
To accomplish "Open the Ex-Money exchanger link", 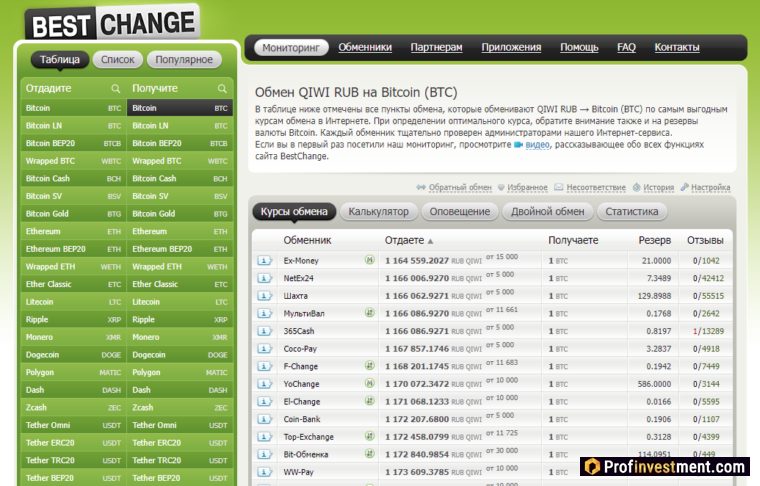I will pyautogui.click(x=301, y=261).
